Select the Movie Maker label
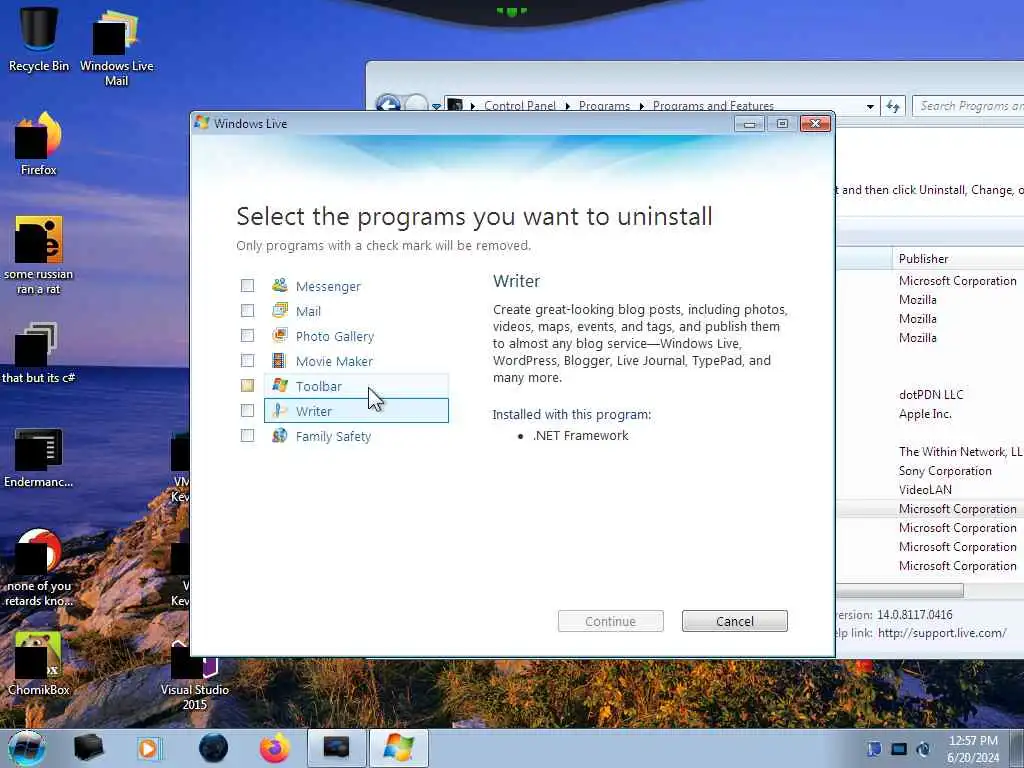 tap(334, 361)
